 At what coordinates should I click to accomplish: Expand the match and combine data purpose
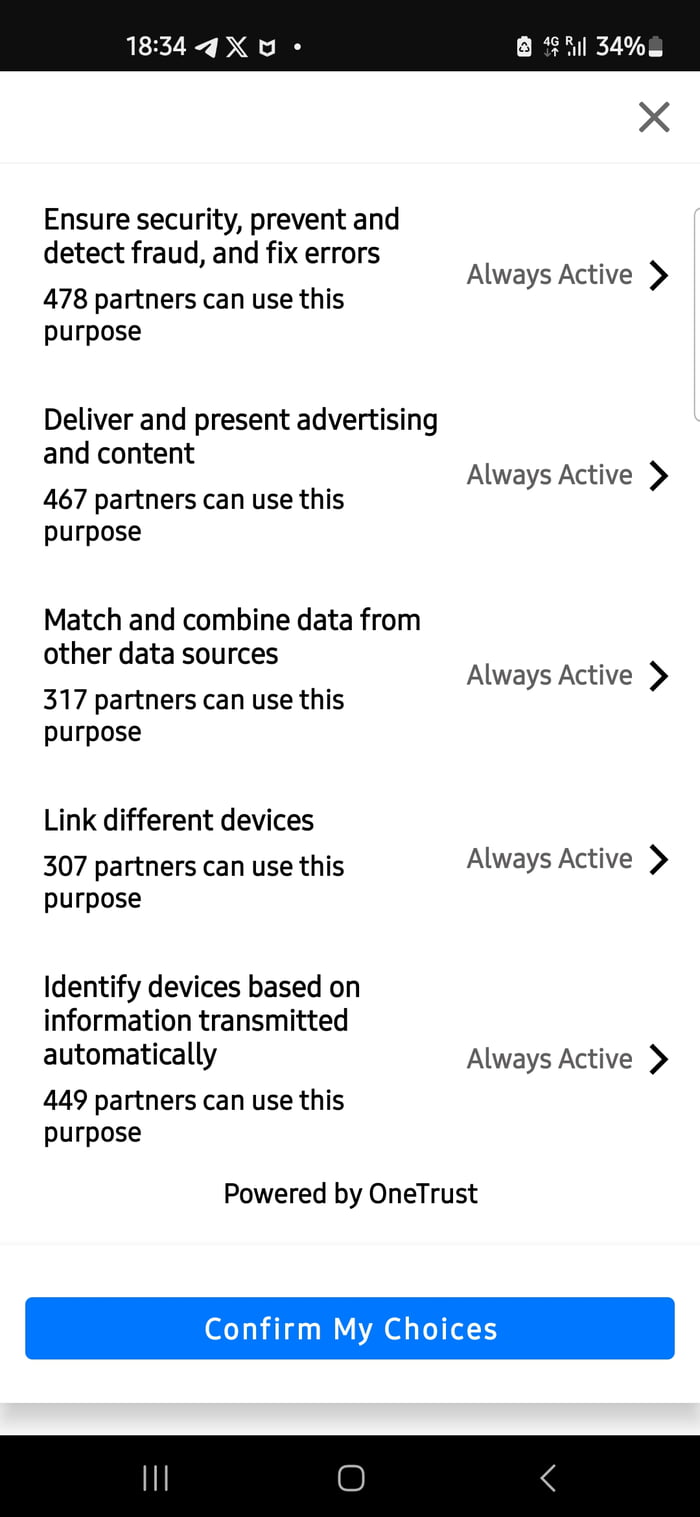(x=657, y=676)
